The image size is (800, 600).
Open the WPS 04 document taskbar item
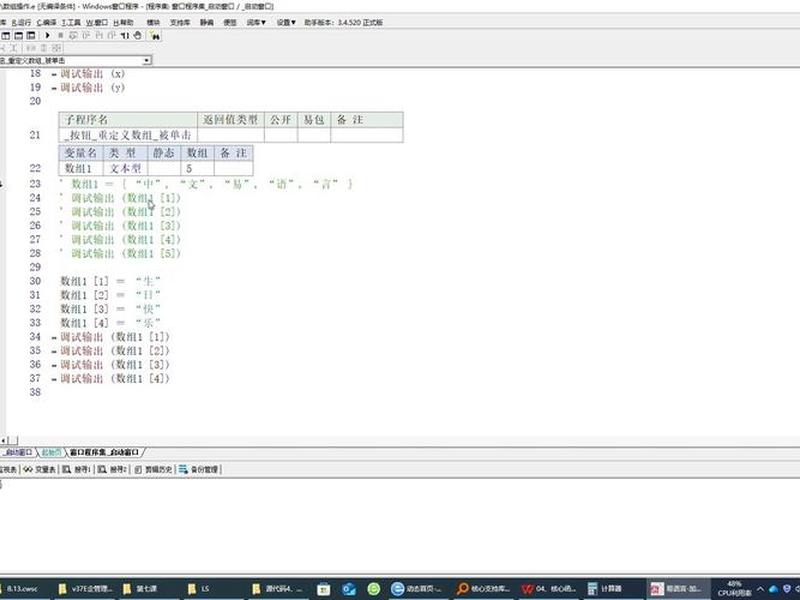[x=549, y=589]
